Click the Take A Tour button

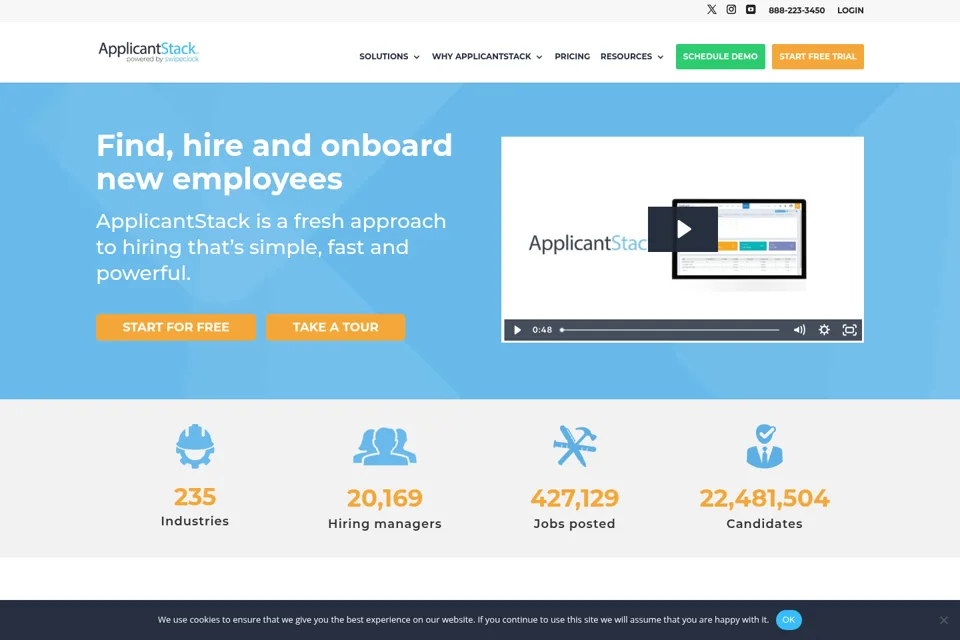(336, 327)
